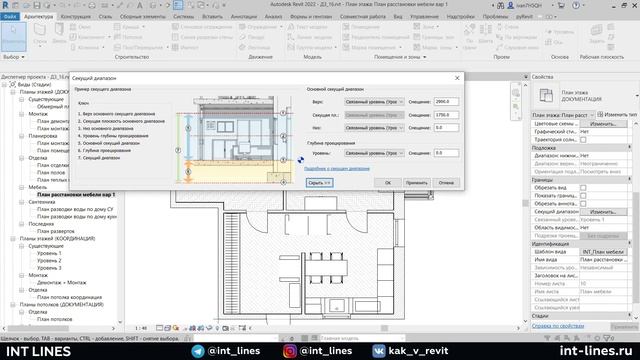Click the 1:40 view scale control
This screenshot has height=360, width=640.
(x=141, y=328)
